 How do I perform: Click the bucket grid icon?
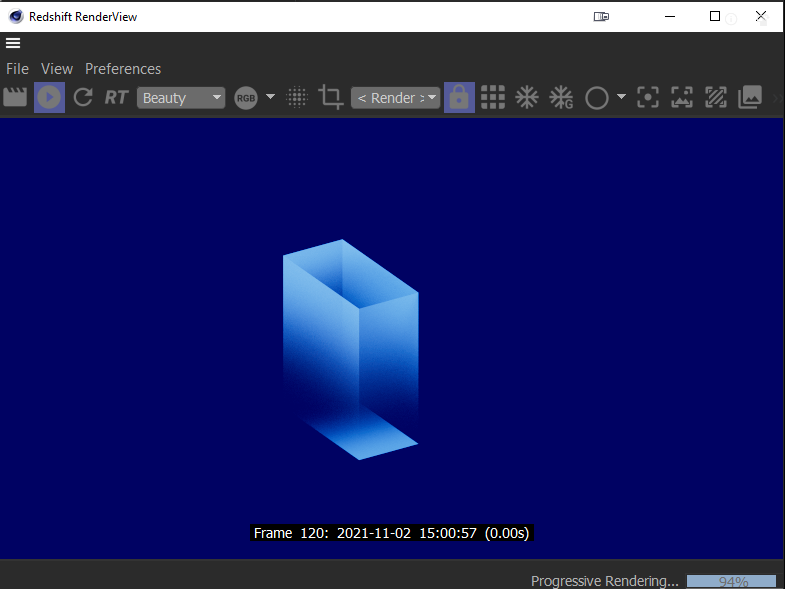pos(493,97)
